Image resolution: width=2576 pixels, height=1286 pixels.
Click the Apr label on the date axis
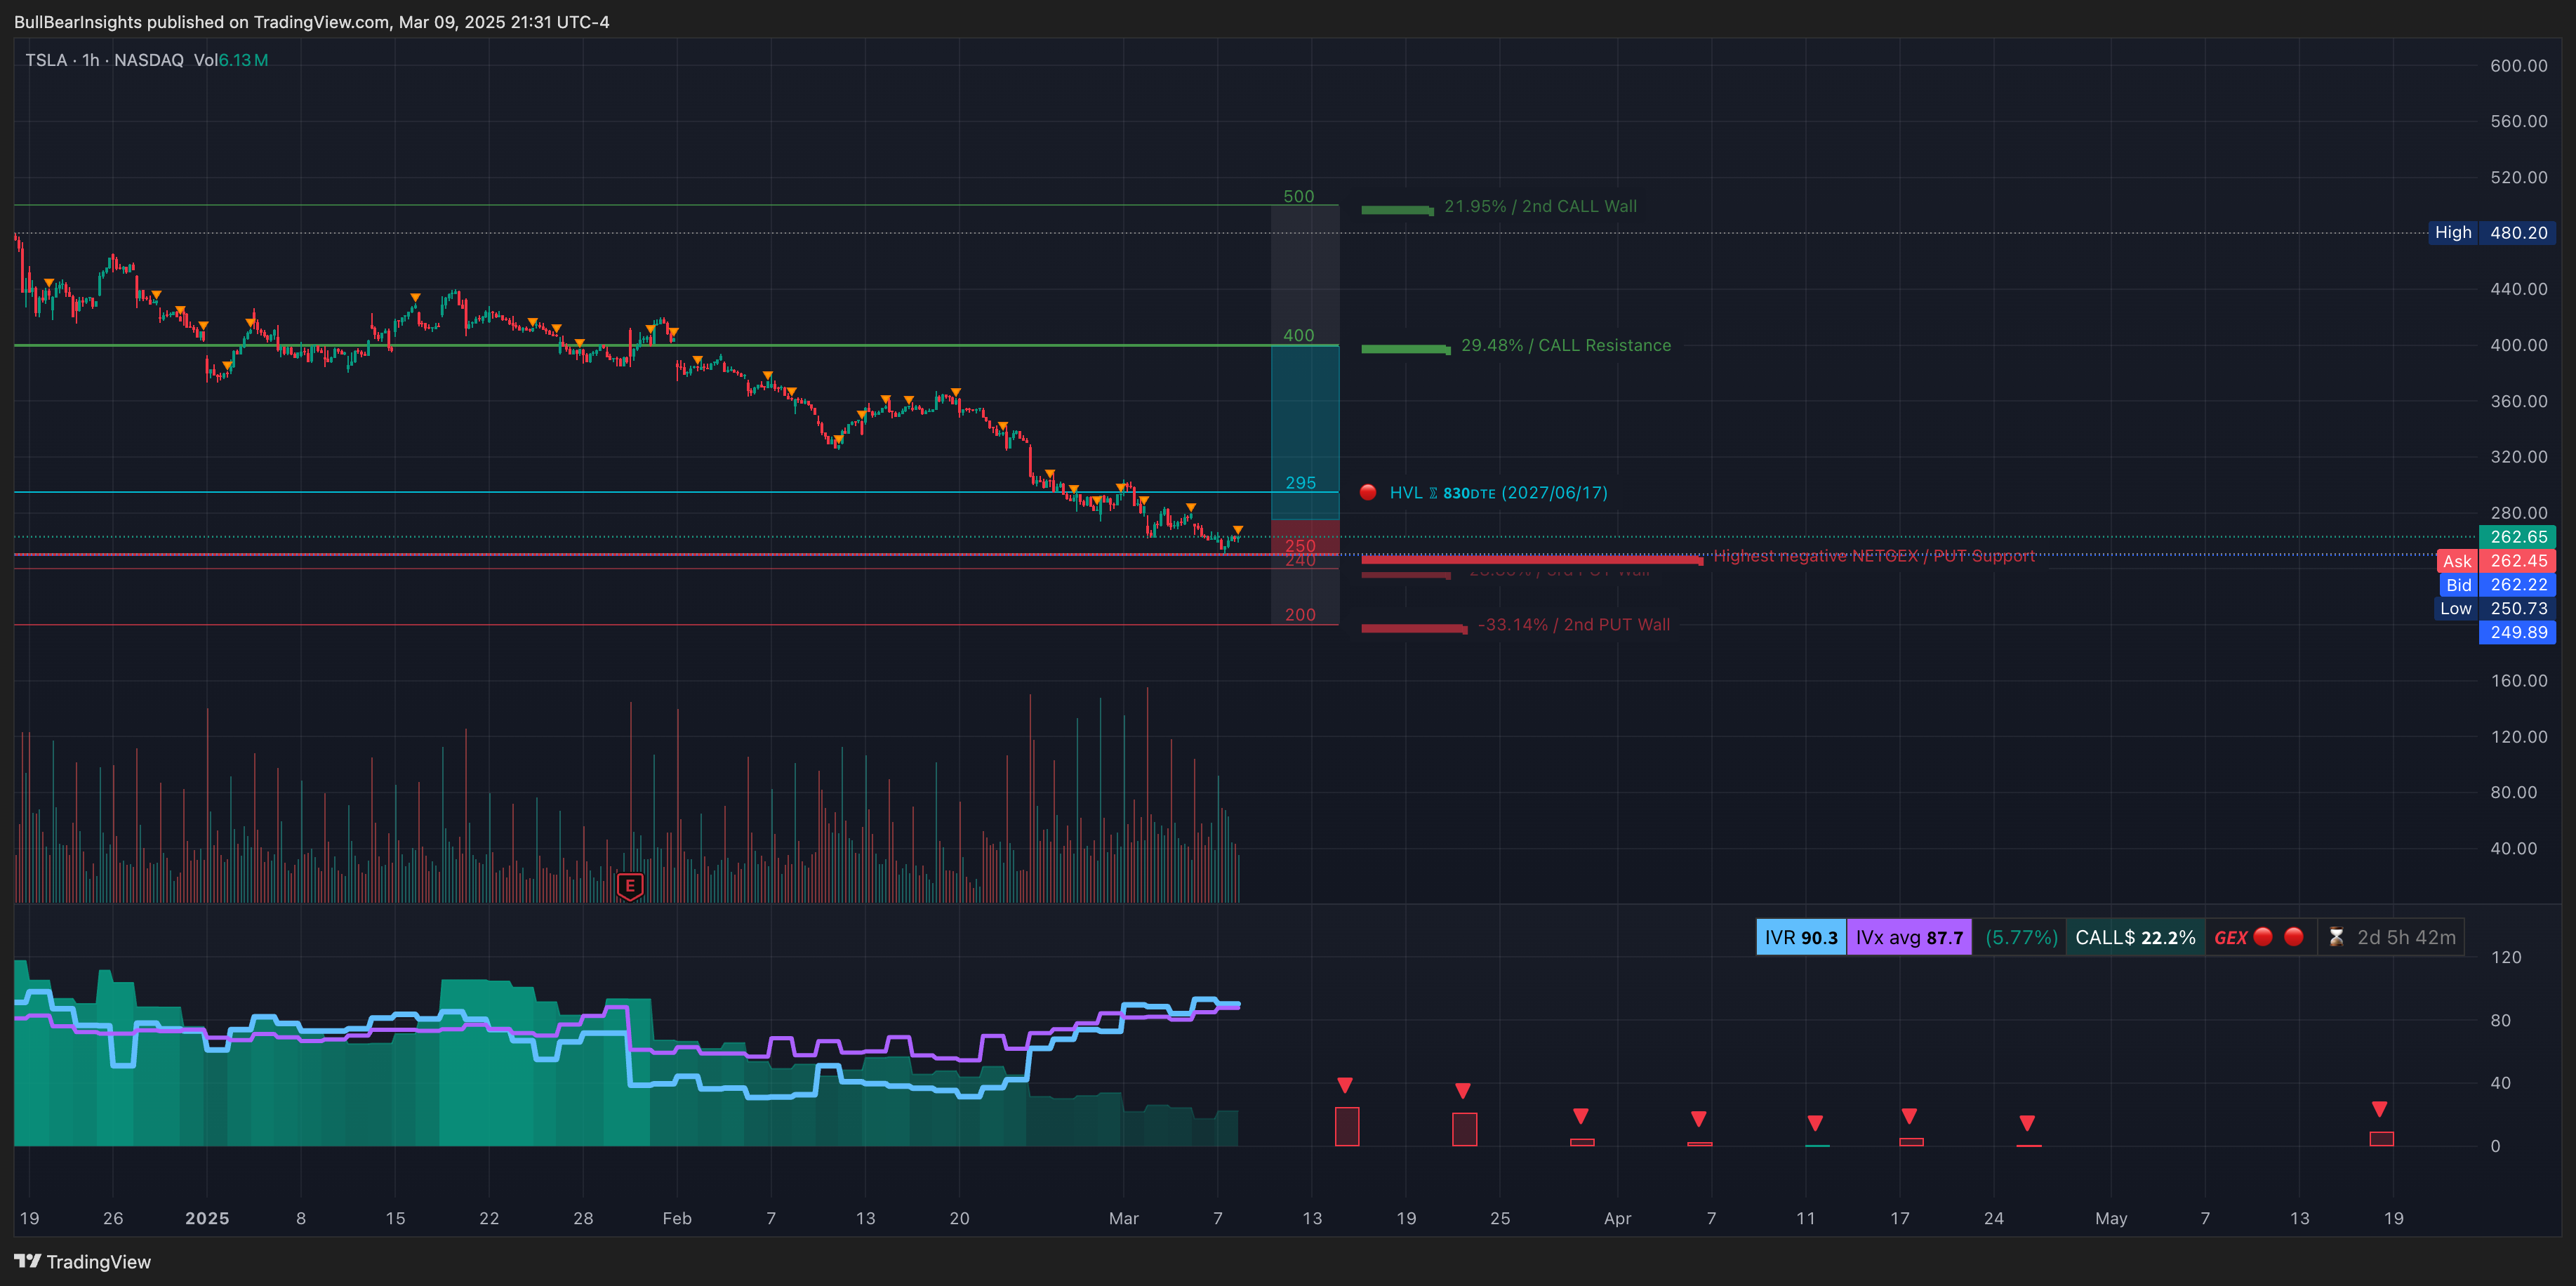1617,1218
